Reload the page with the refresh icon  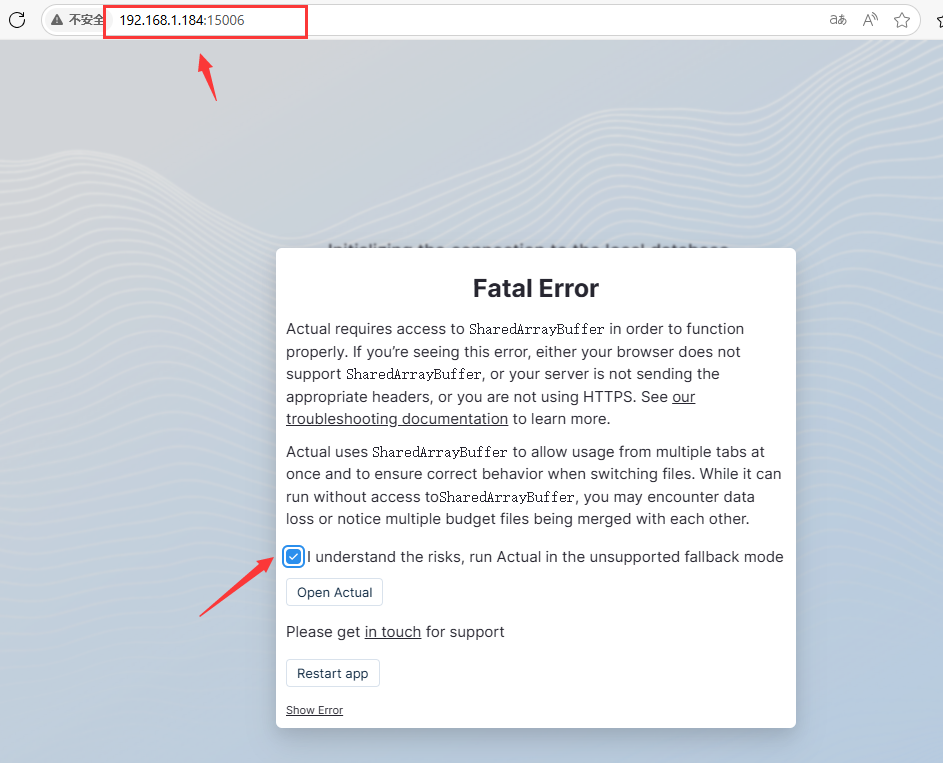pos(17,20)
